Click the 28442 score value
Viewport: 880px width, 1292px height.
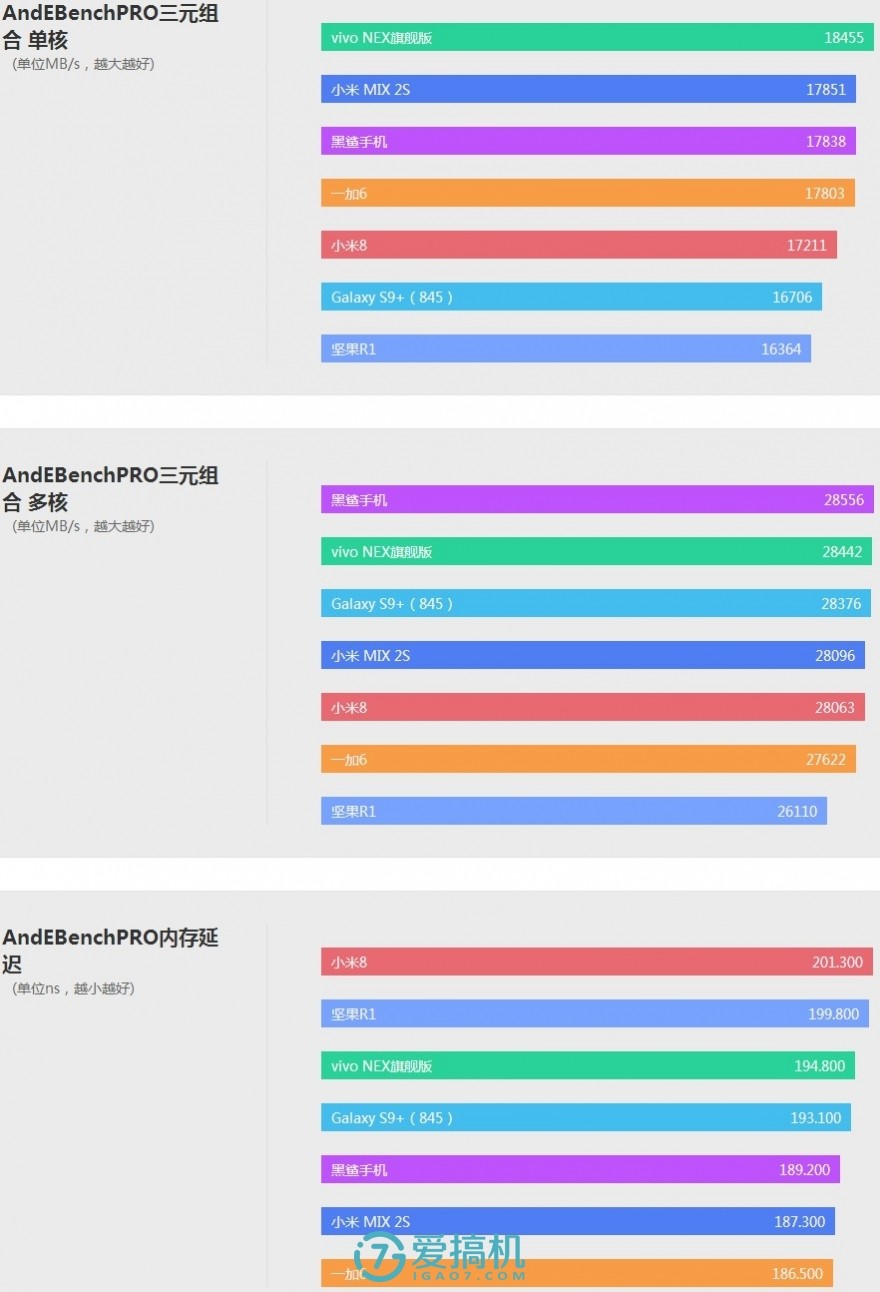point(842,552)
